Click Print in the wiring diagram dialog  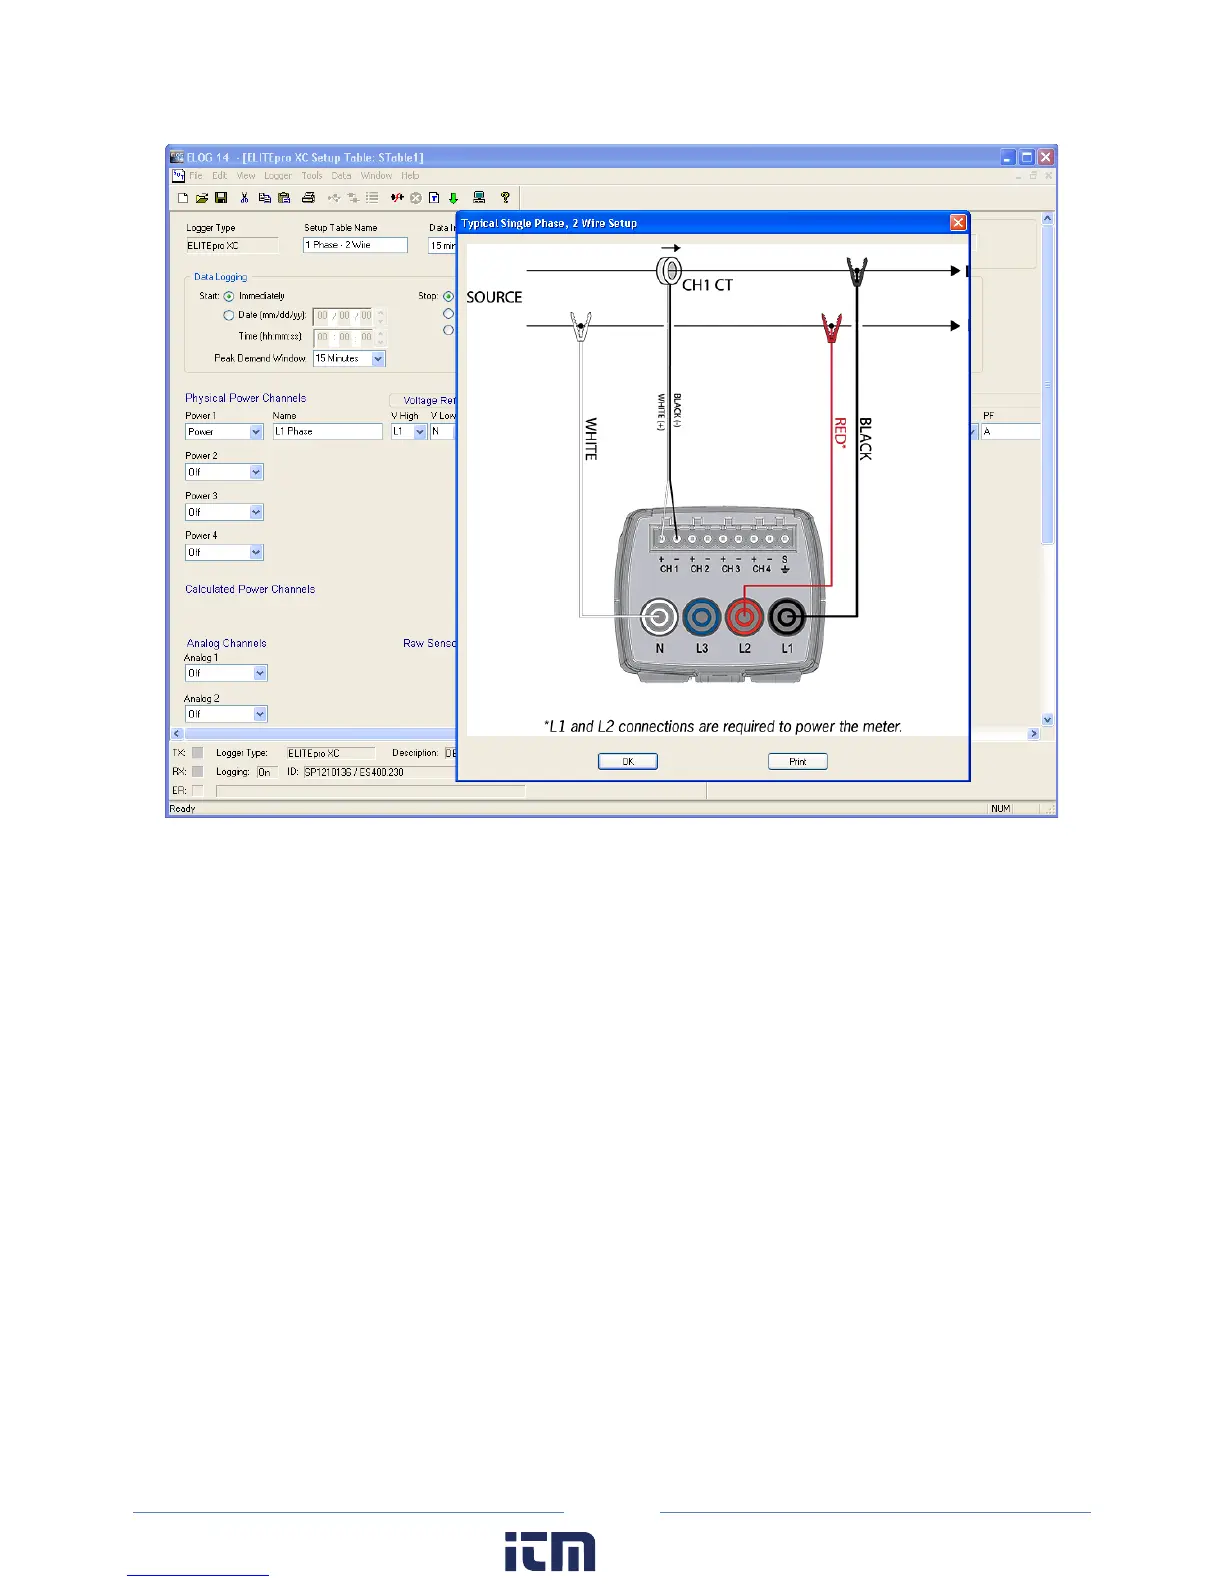click(x=798, y=761)
